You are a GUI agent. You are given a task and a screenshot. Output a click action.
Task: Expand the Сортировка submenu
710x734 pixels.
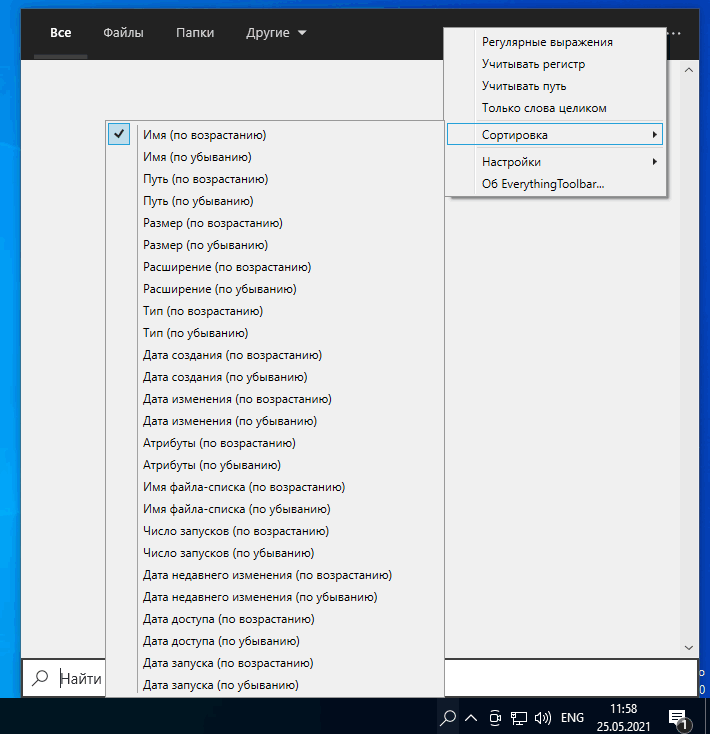(555, 135)
